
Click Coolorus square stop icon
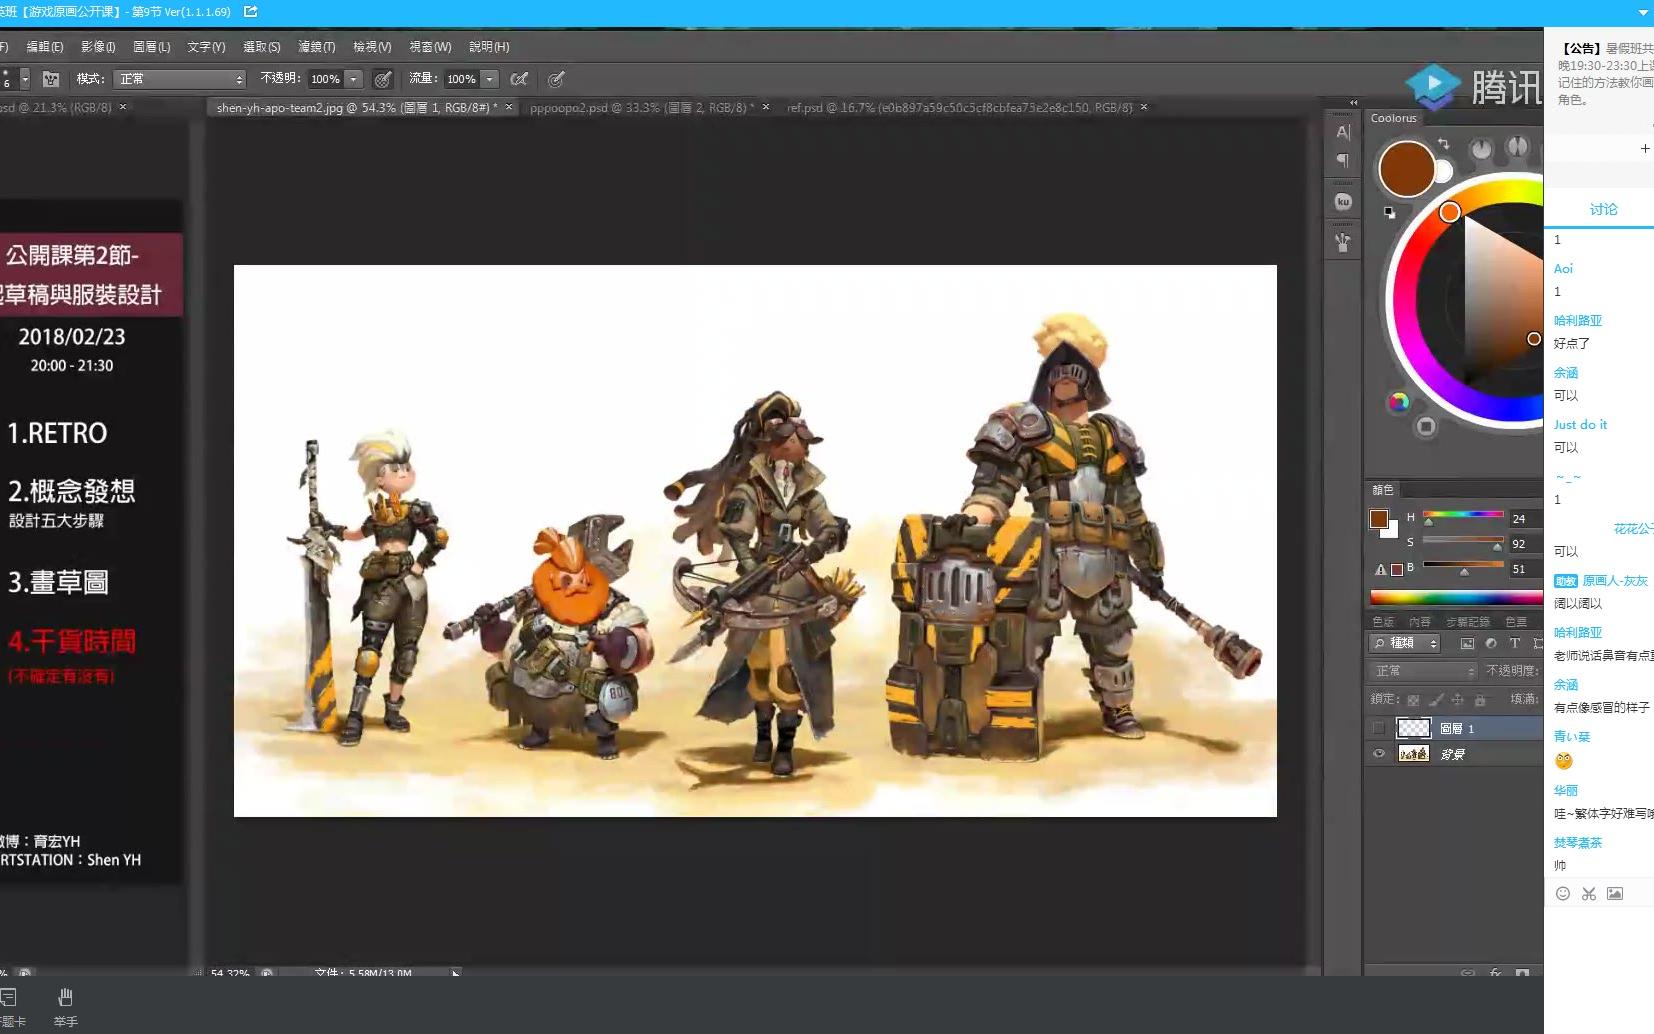point(1426,427)
